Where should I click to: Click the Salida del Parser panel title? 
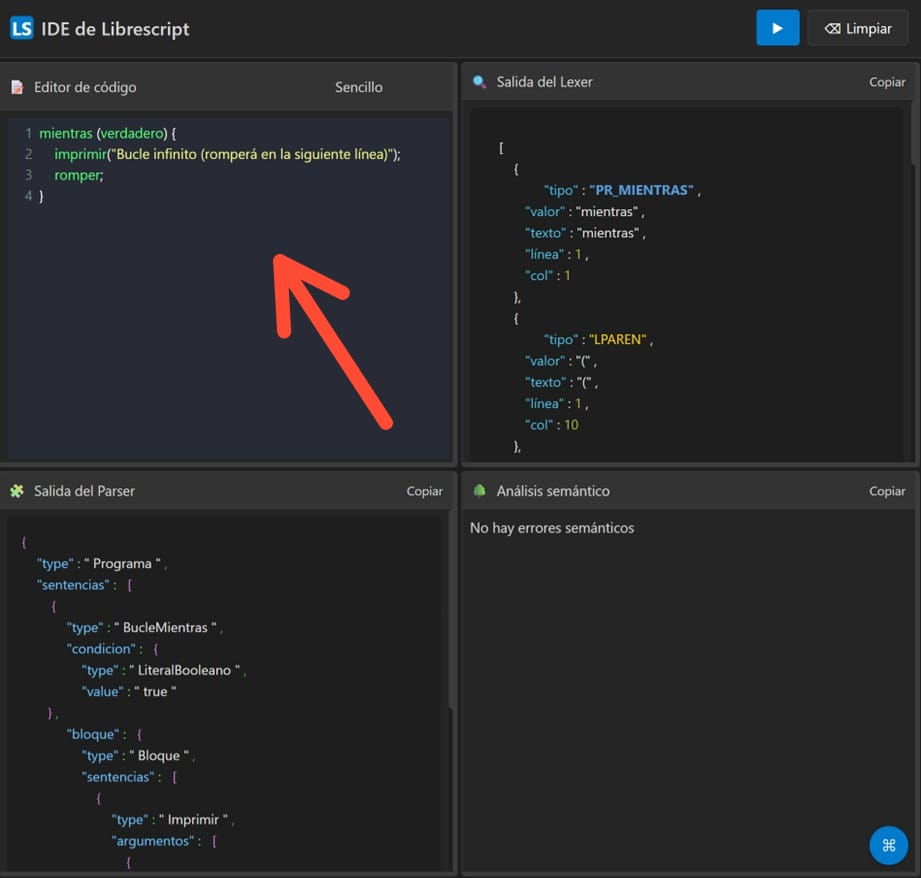84,491
